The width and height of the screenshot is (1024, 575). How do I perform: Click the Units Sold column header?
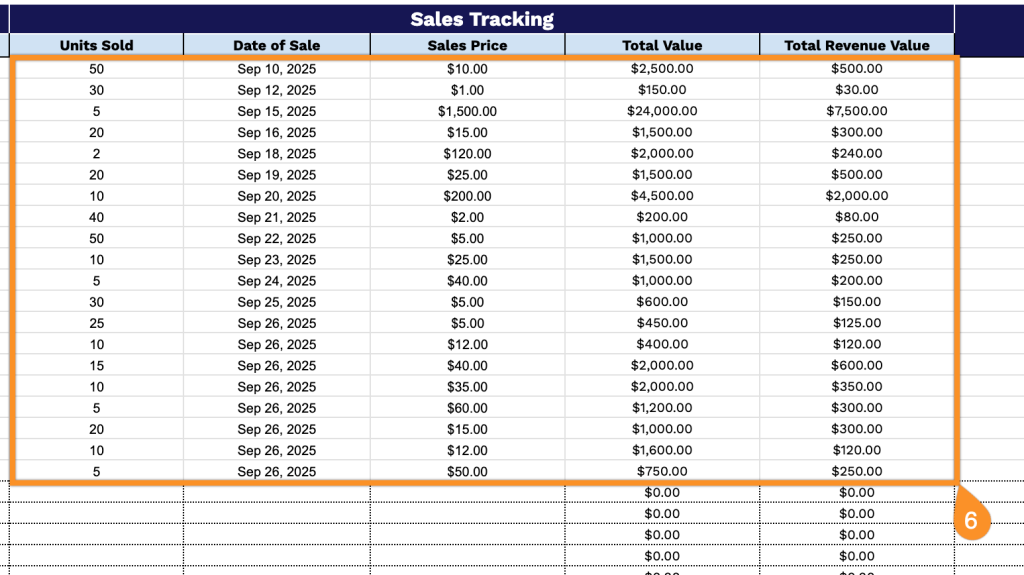tap(96, 45)
